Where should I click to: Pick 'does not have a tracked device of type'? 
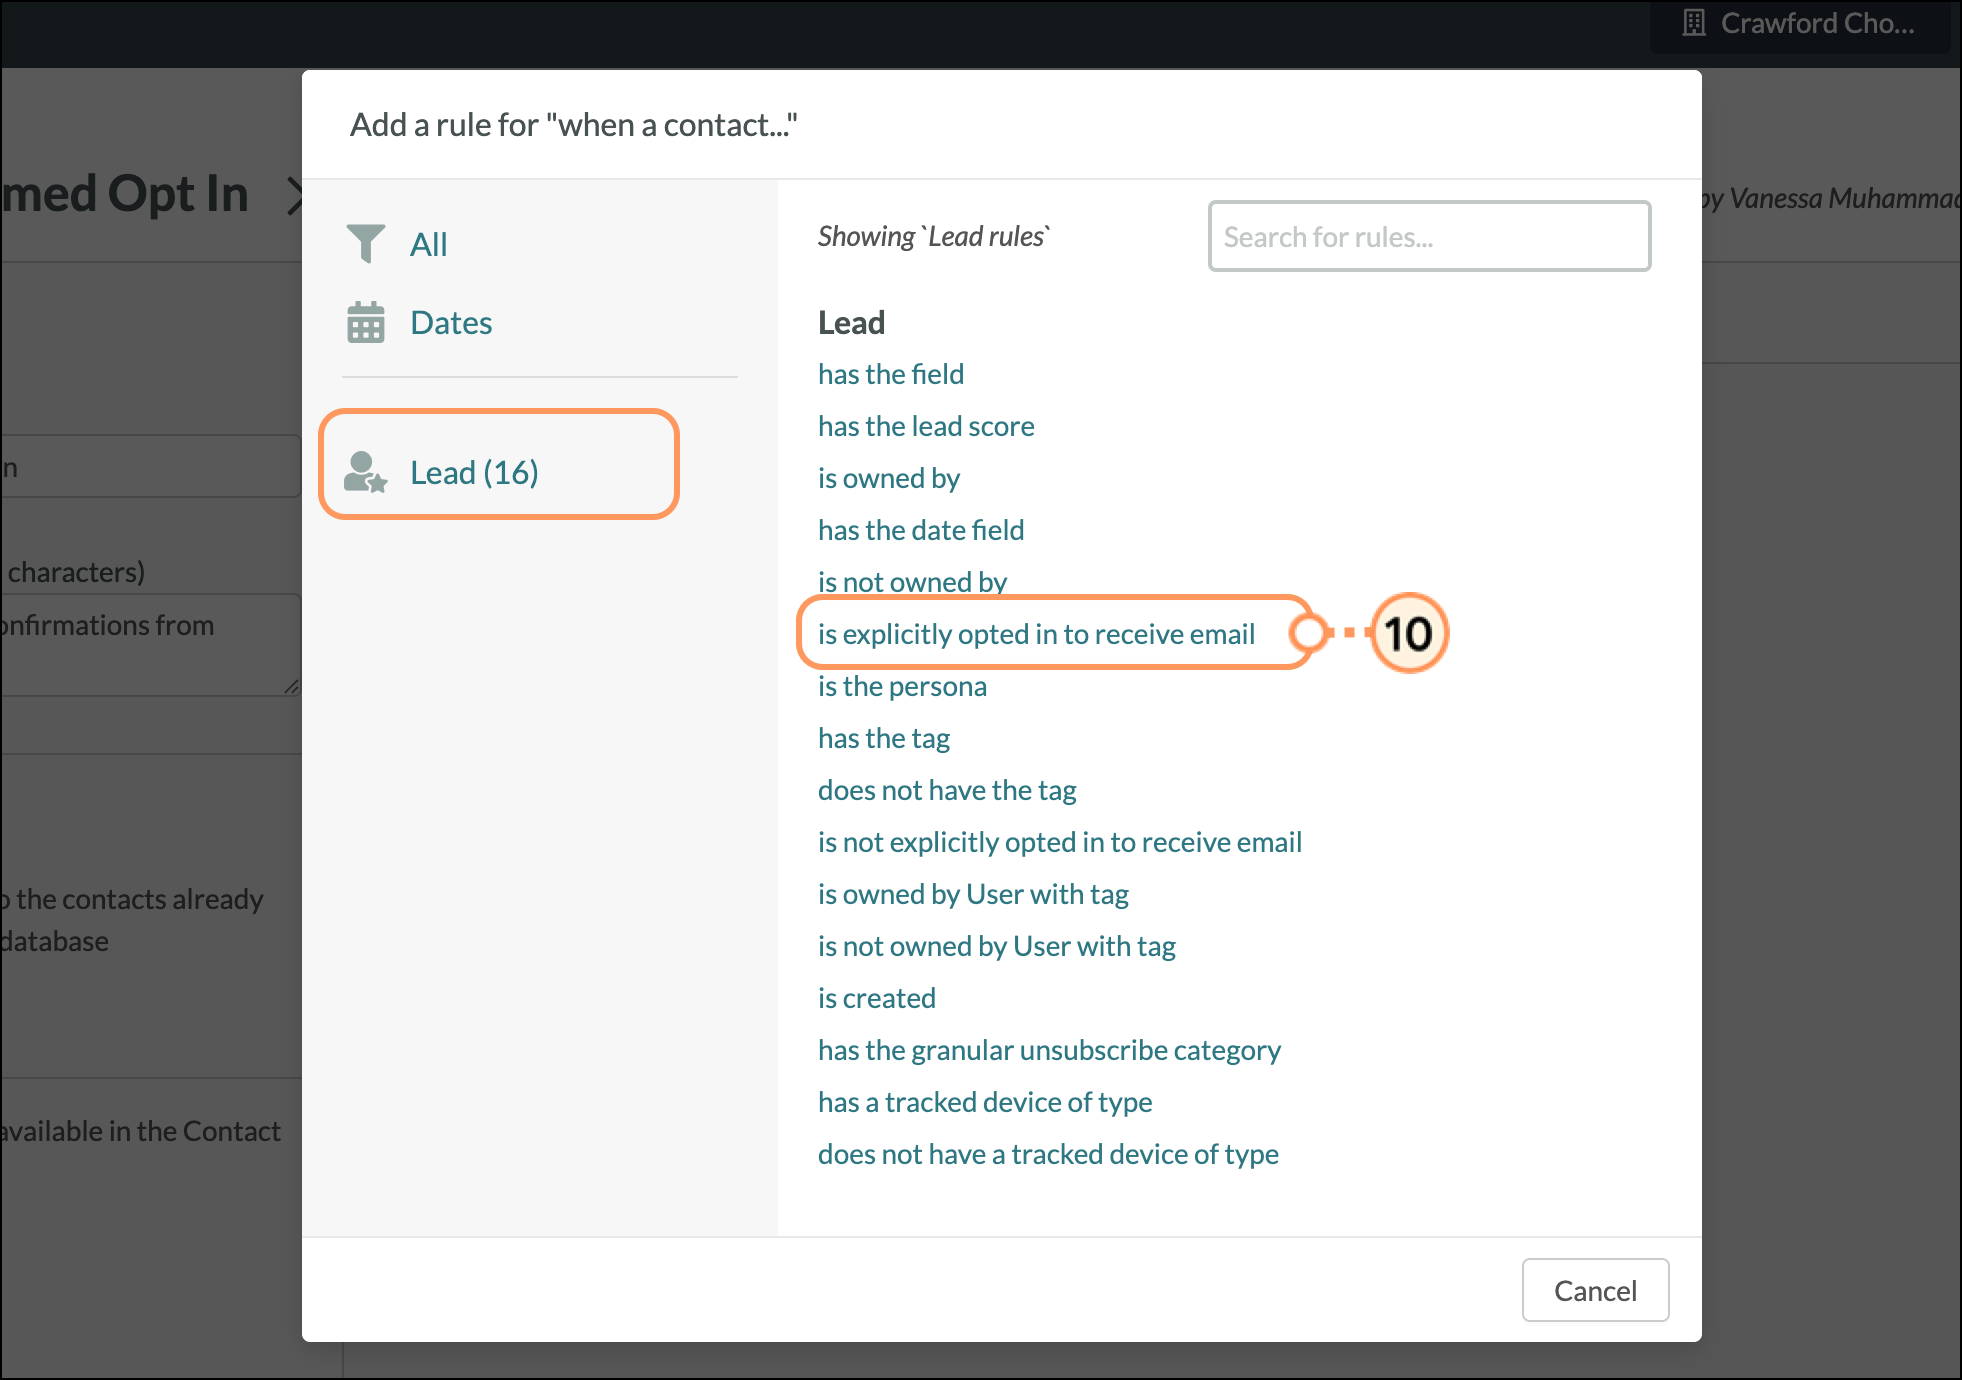coord(1047,1154)
